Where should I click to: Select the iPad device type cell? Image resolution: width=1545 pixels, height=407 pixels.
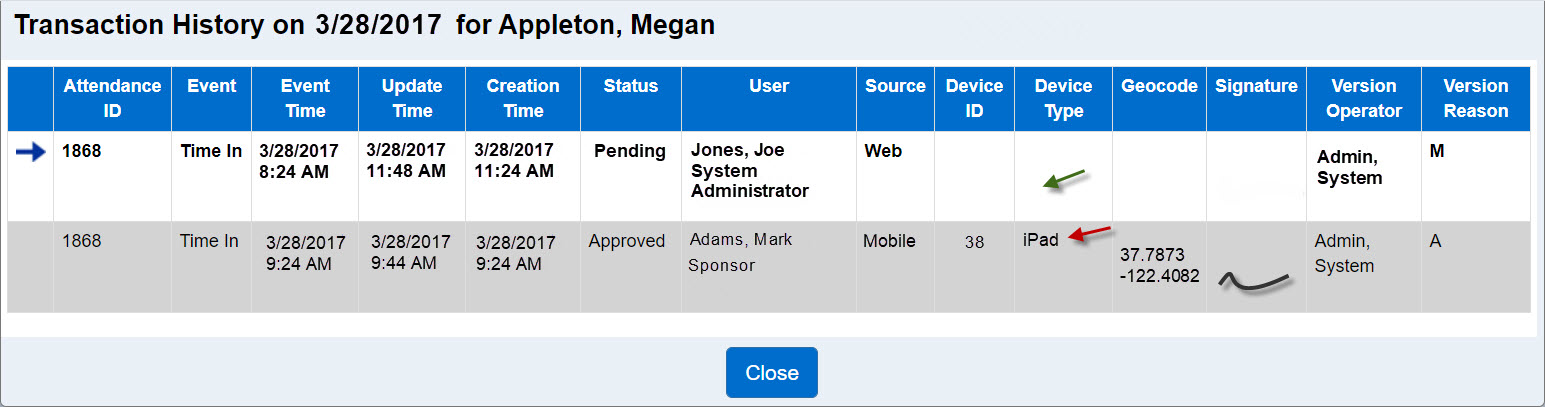(1040, 240)
